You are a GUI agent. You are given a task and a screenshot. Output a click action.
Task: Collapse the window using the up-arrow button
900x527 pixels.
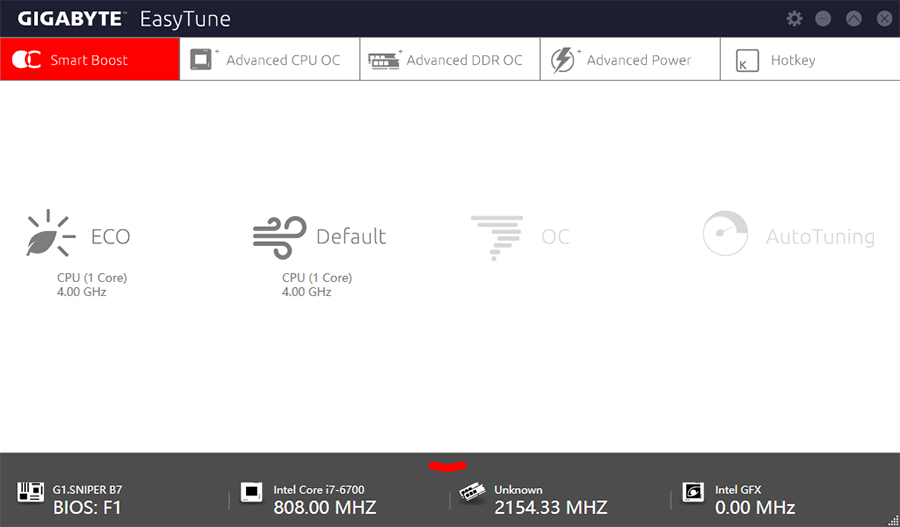pos(854,18)
